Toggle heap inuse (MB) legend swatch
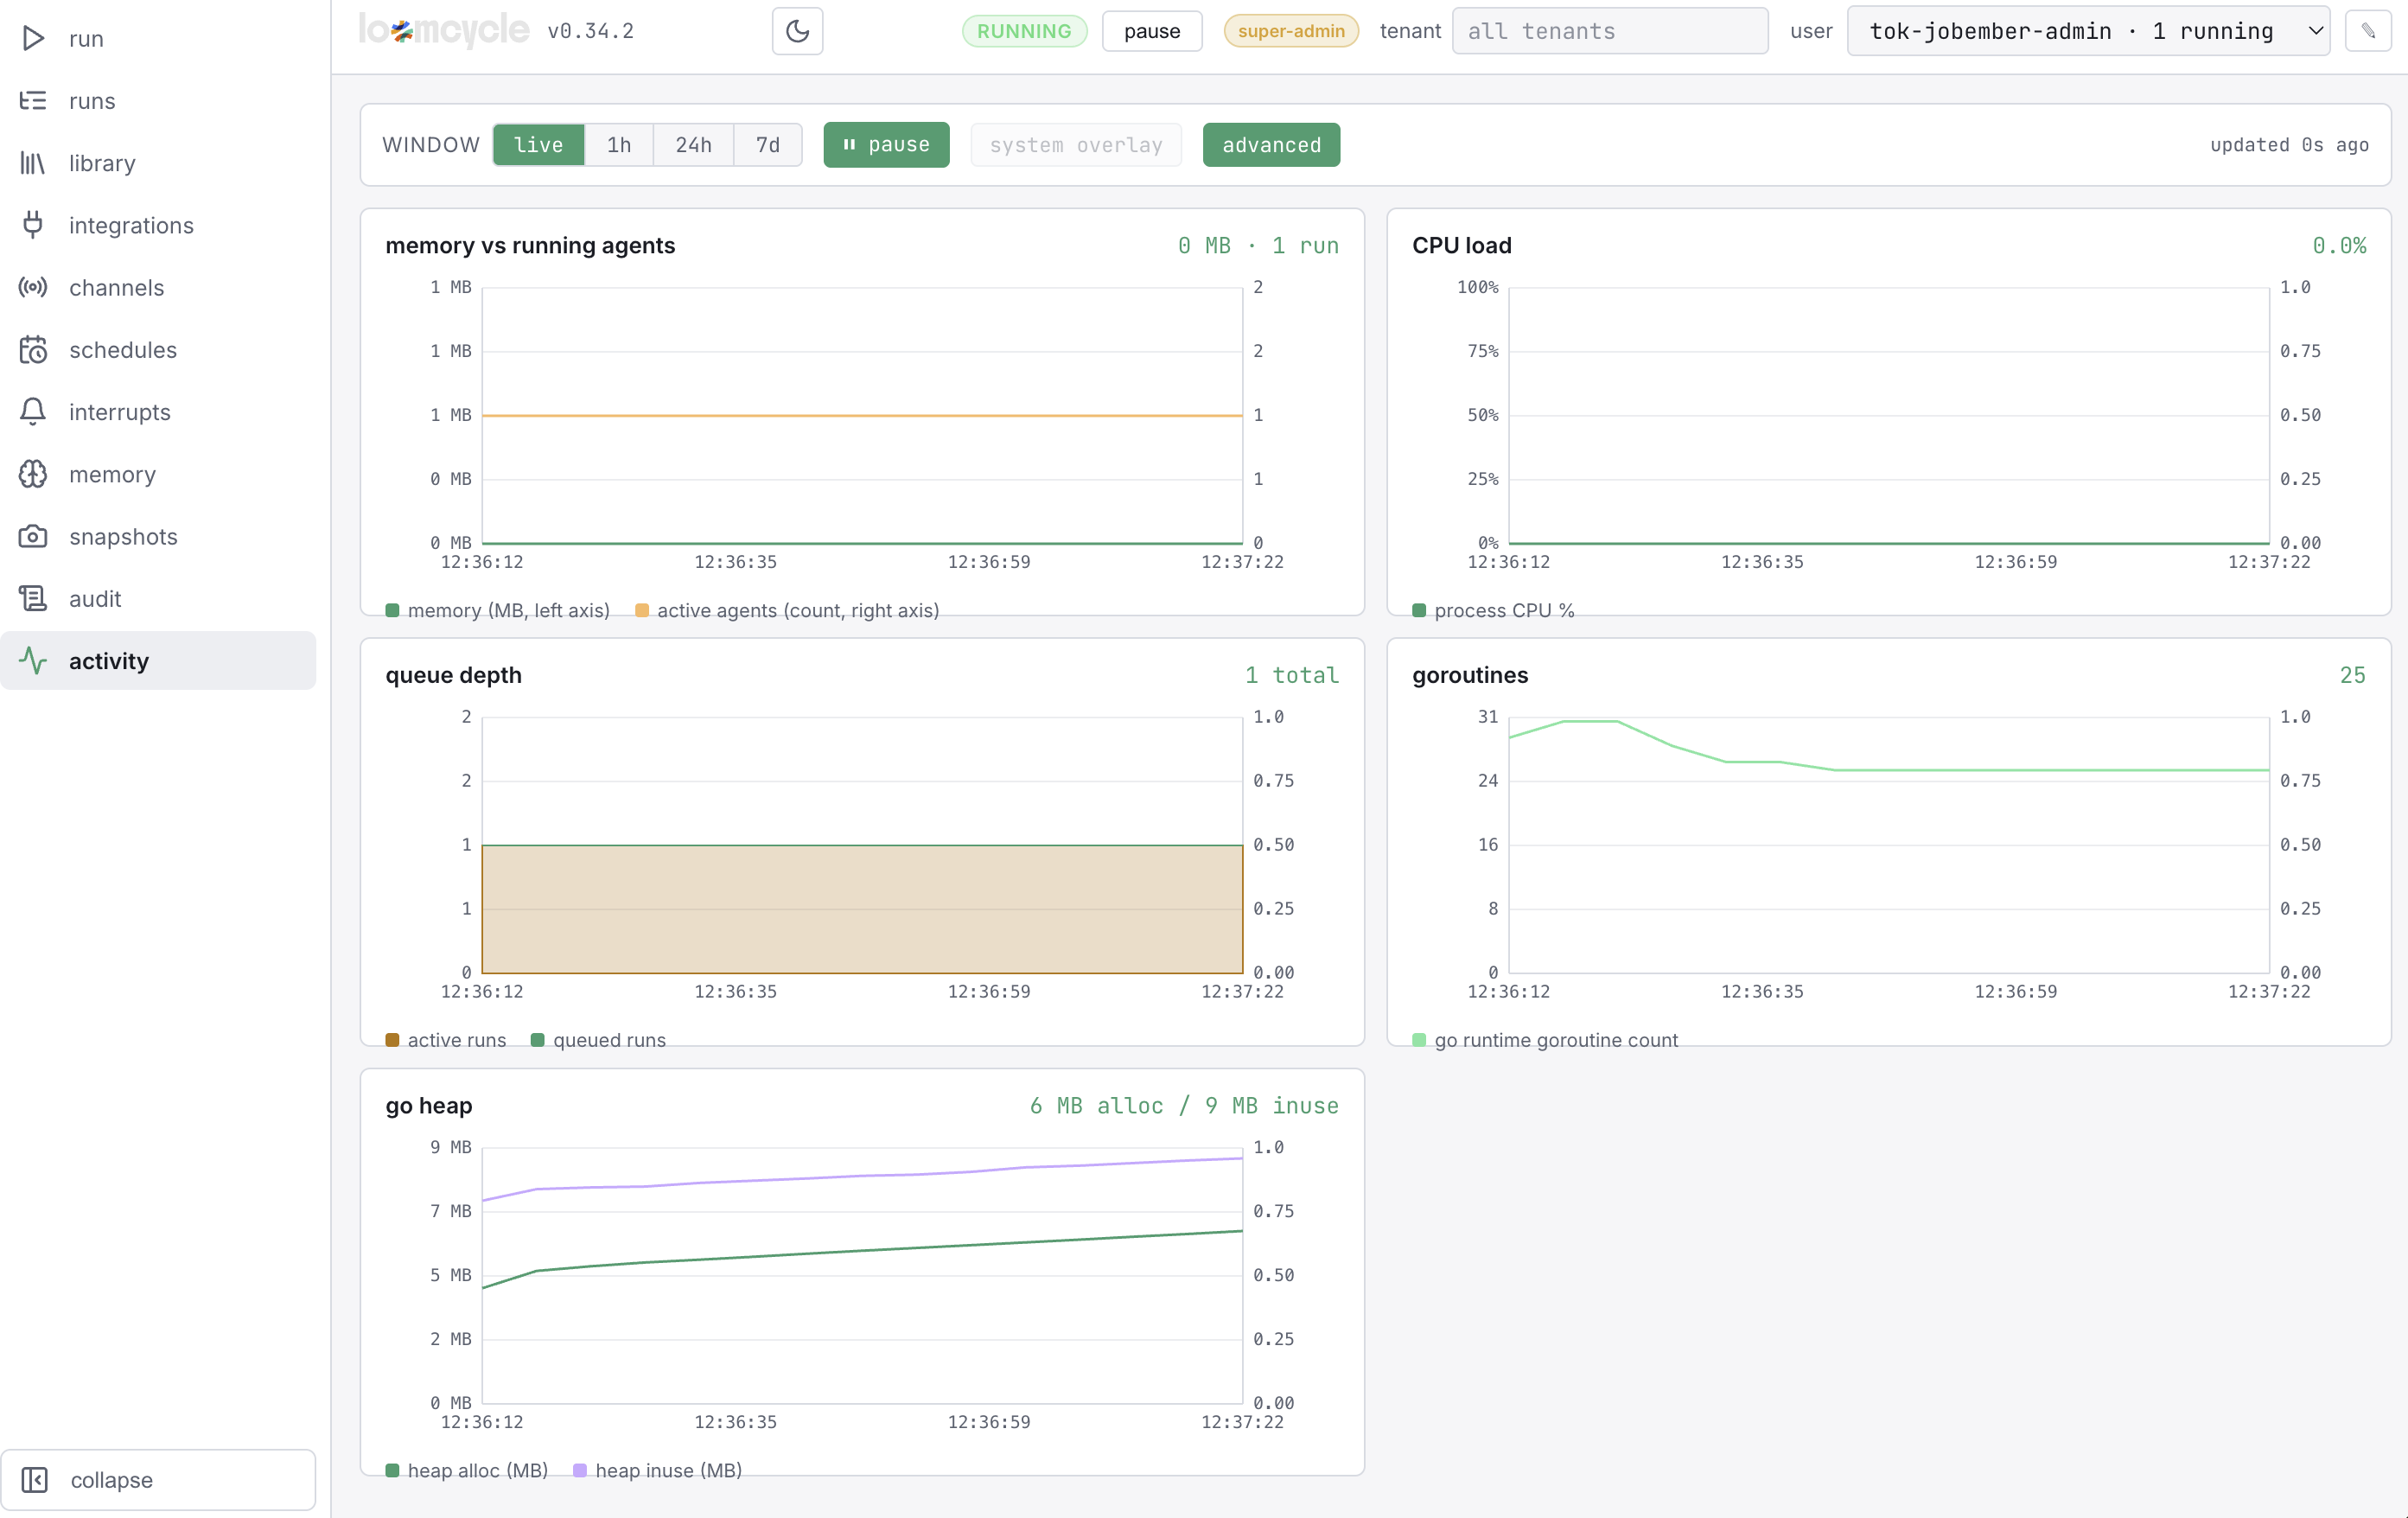The image size is (2408, 1518). (x=580, y=1471)
